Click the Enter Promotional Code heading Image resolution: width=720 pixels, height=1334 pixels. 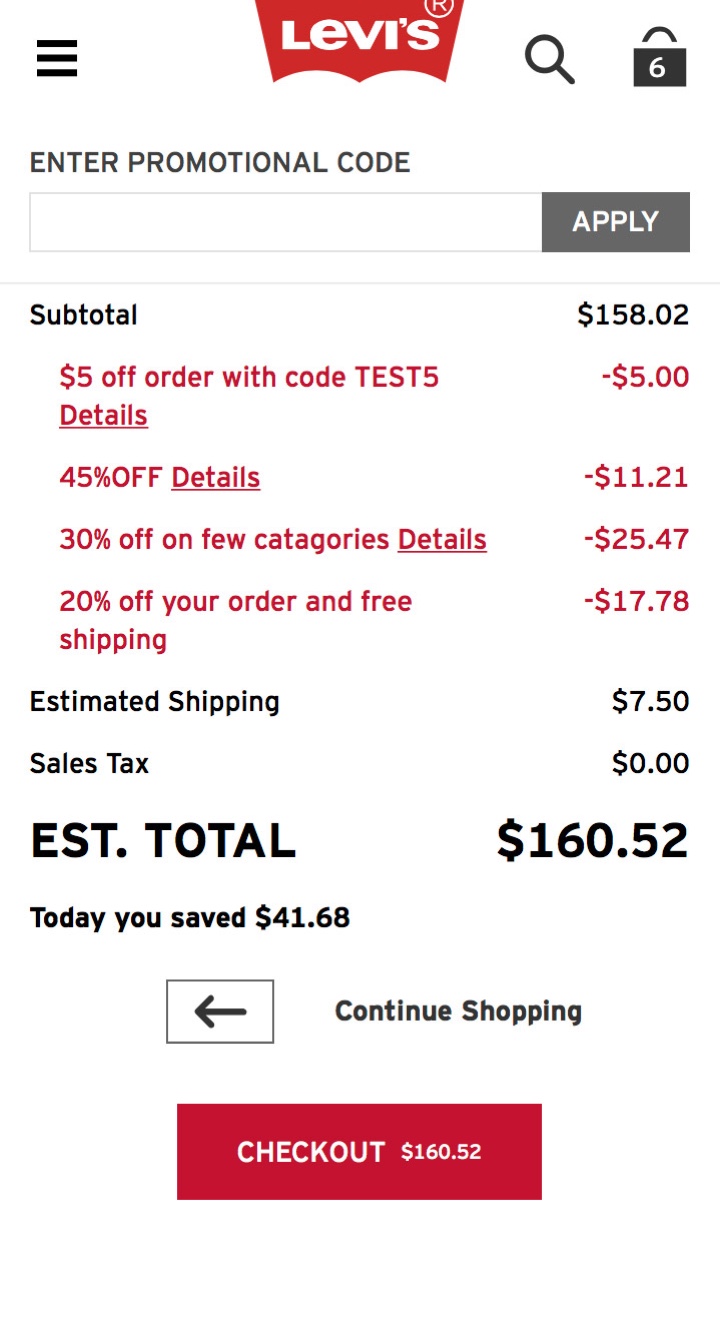pyautogui.click(x=220, y=162)
